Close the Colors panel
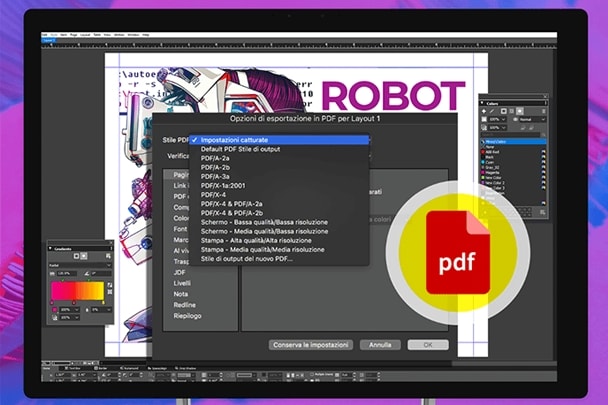Image resolution: width=608 pixels, height=405 pixels. pyautogui.click(x=545, y=97)
